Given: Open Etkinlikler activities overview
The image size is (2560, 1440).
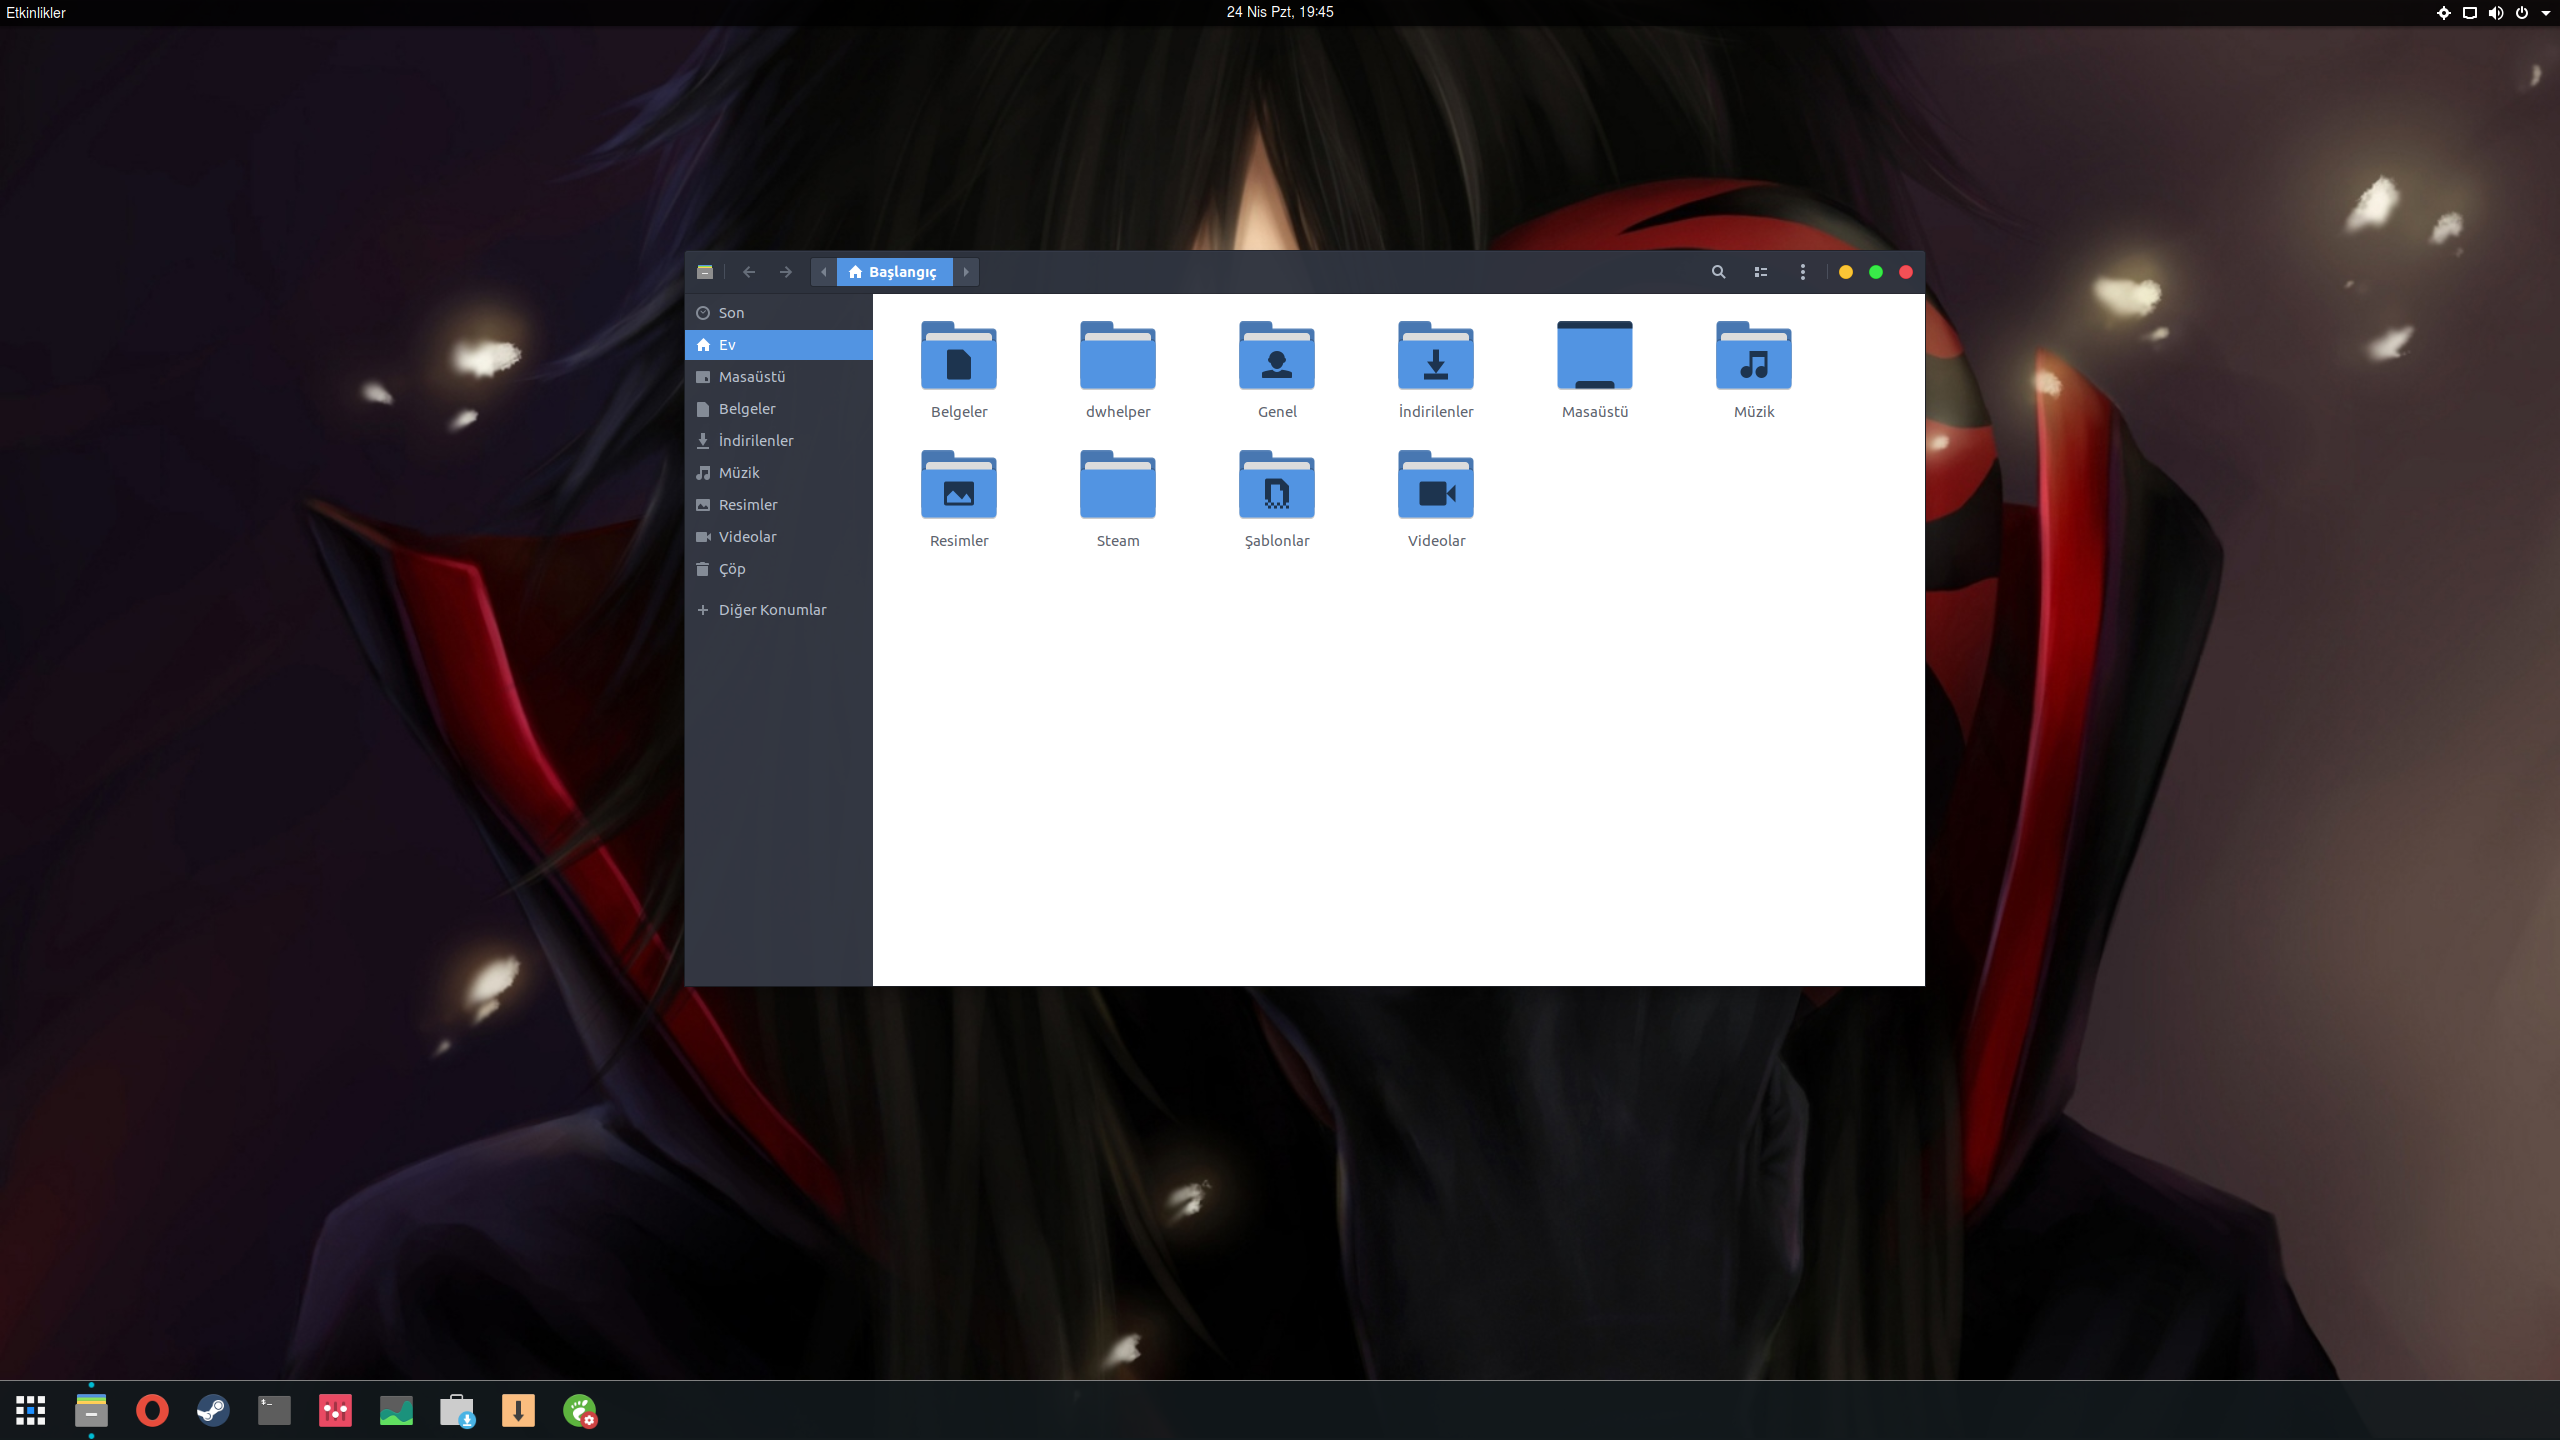Looking at the screenshot, I should coord(36,13).
